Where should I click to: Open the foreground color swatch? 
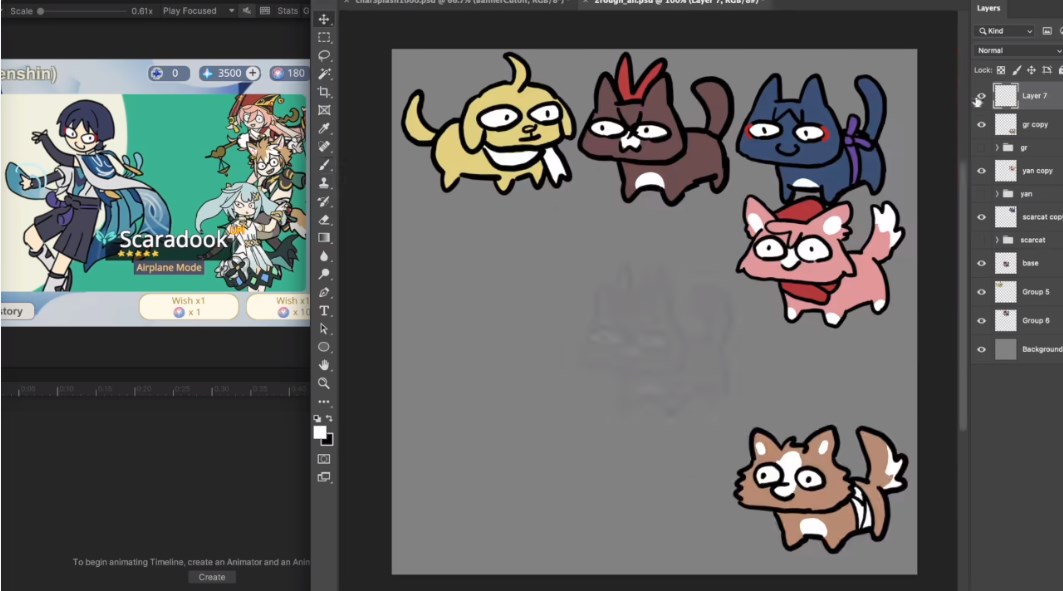[x=319, y=432]
